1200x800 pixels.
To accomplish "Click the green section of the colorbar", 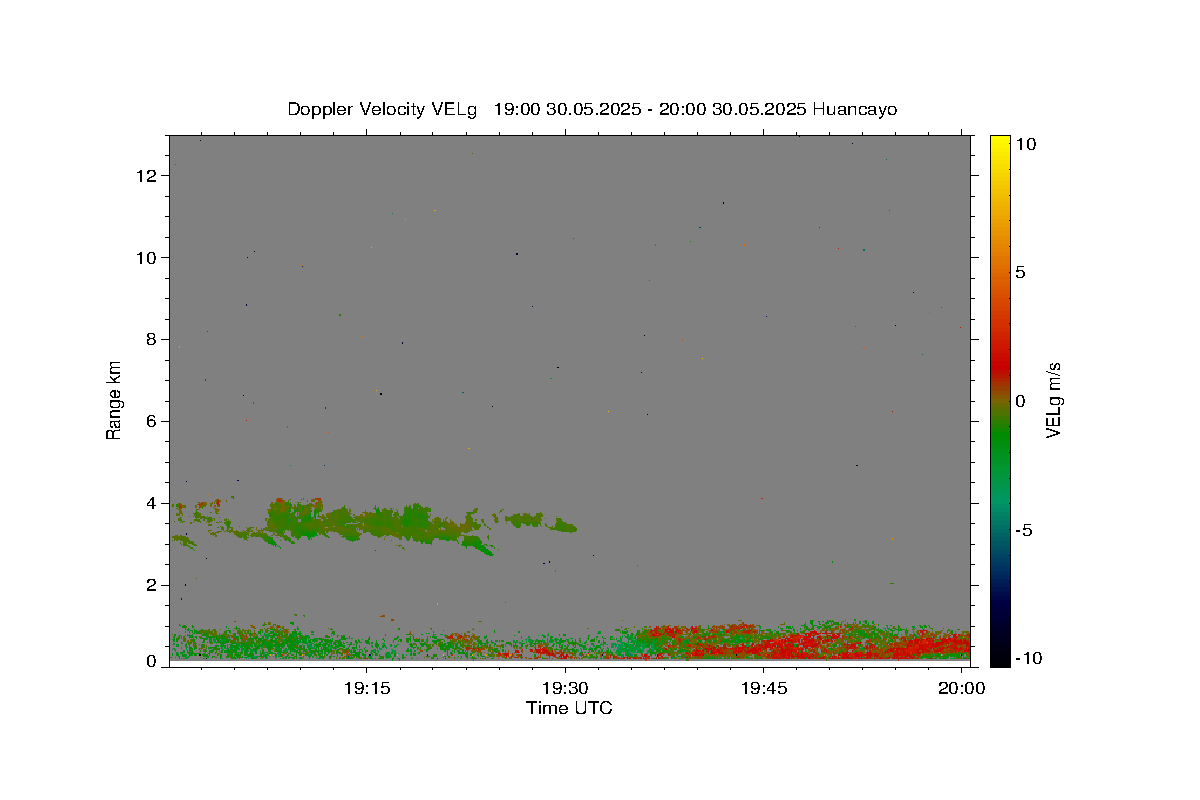I will click(1000, 440).
